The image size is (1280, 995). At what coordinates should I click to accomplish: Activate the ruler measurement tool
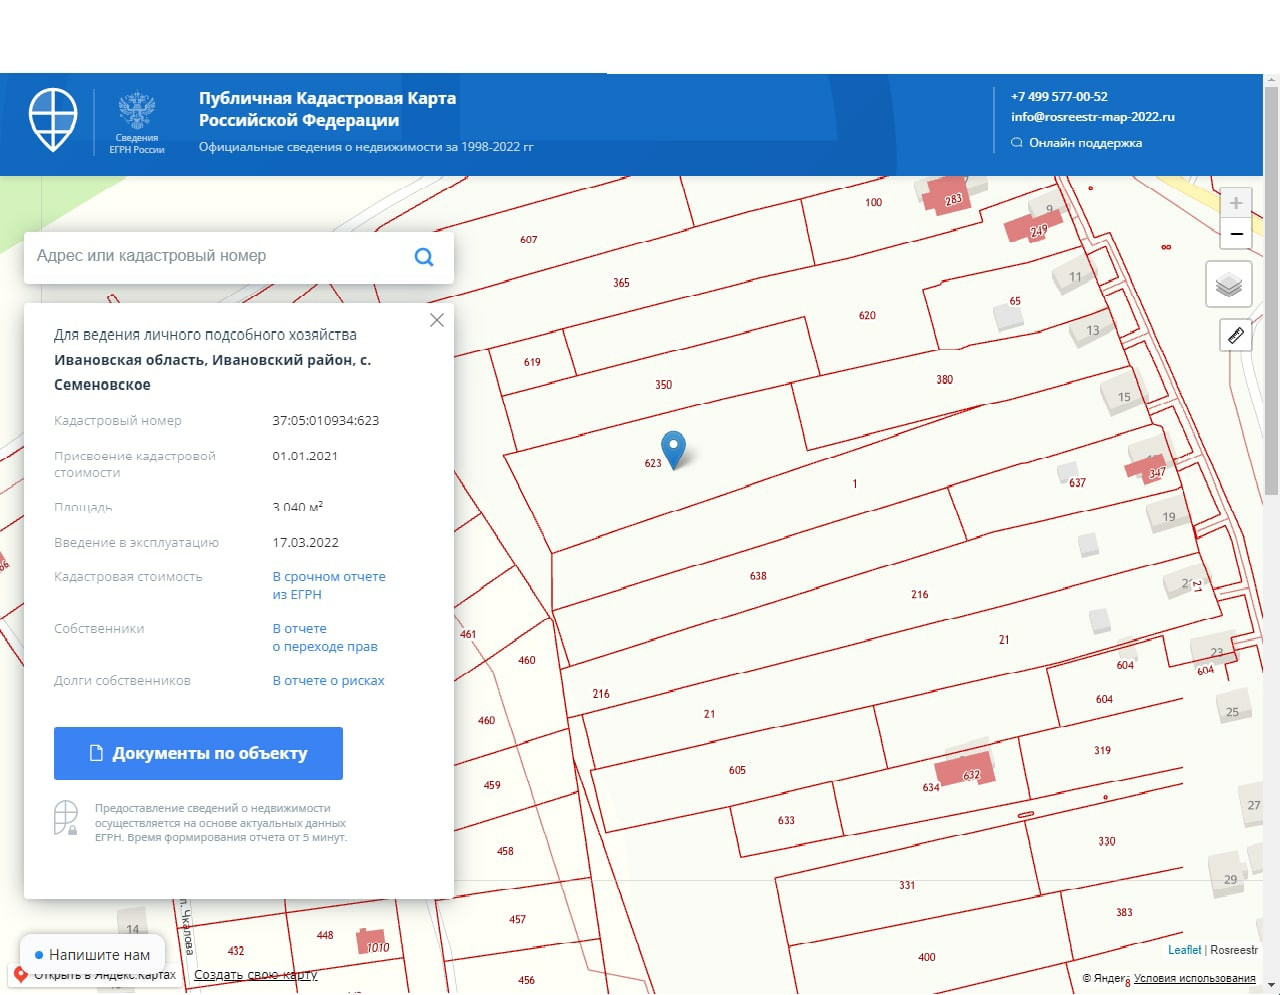1236,335
